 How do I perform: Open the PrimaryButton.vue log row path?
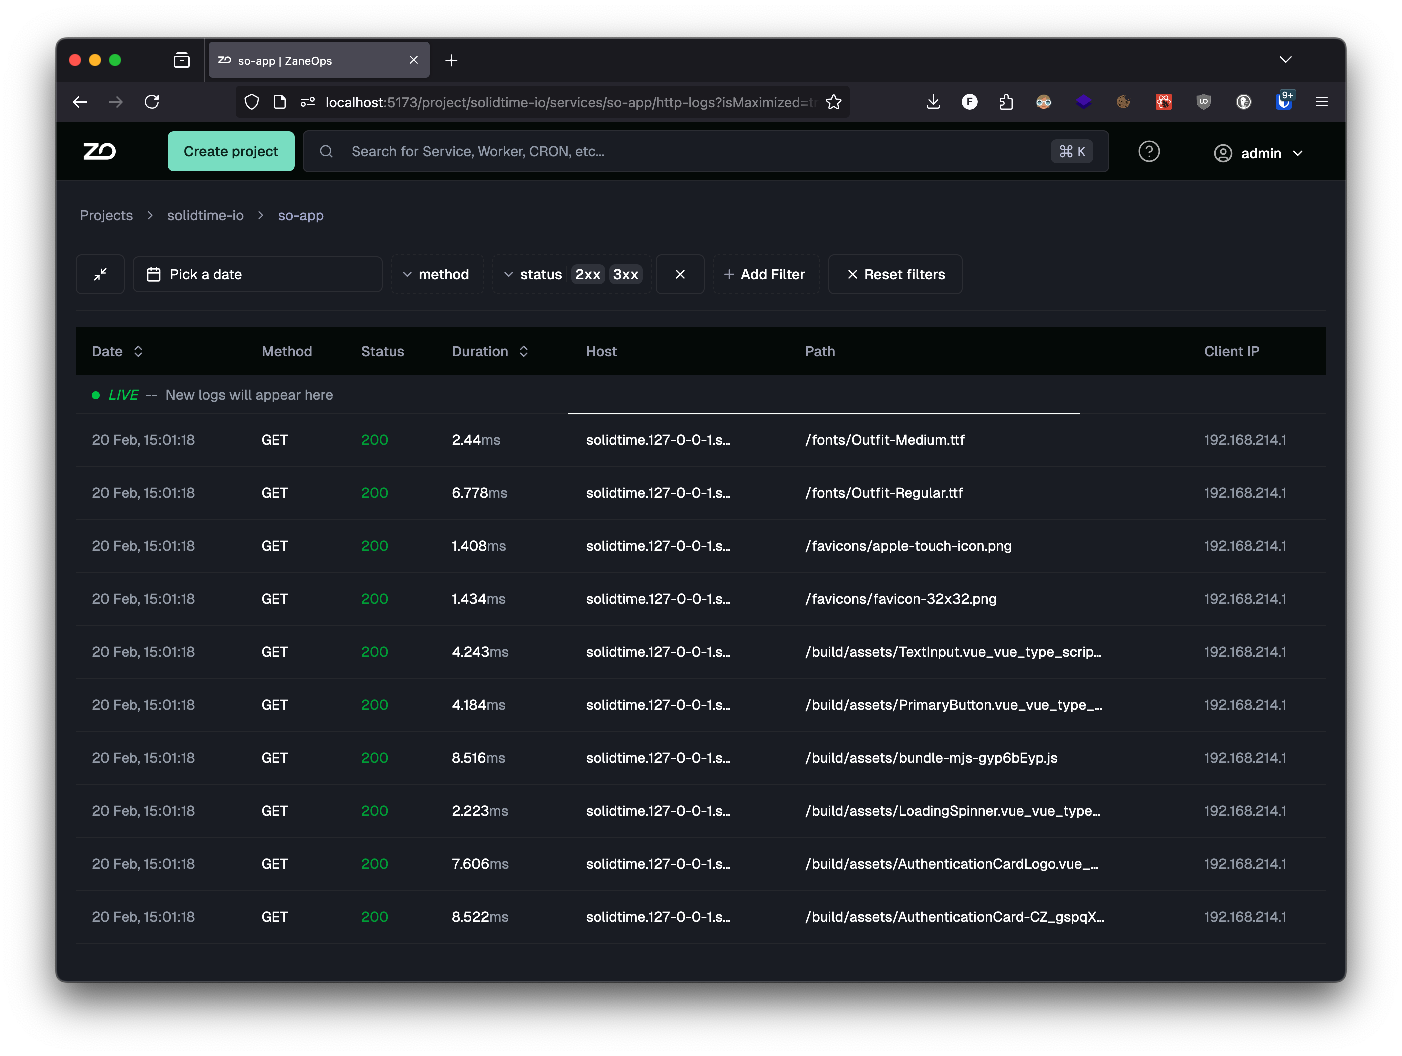click(954, 705)
